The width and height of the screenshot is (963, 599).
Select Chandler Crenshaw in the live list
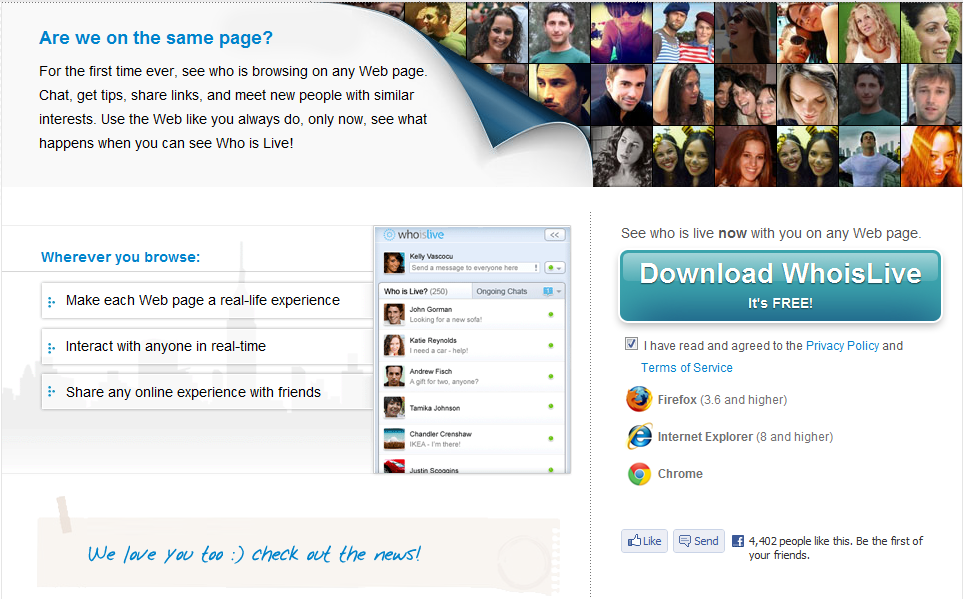(472, 439)
